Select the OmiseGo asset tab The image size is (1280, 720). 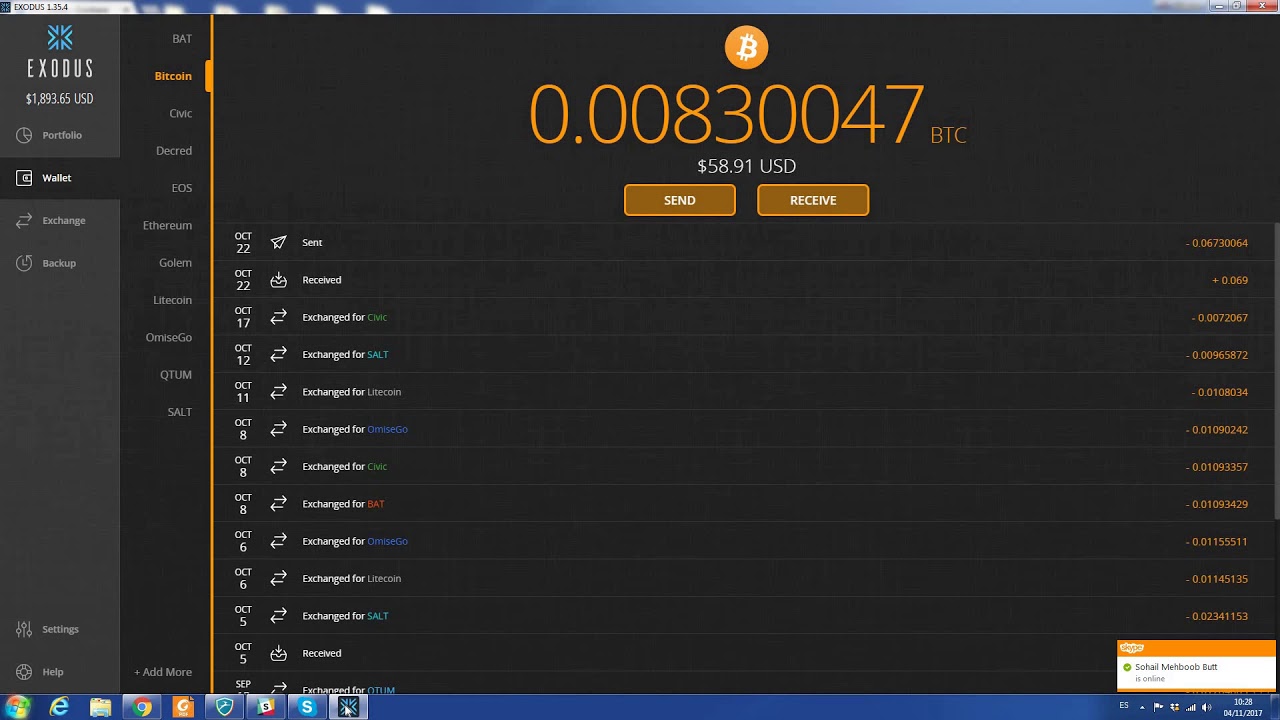pyautogui.click(x=169, y=337)
